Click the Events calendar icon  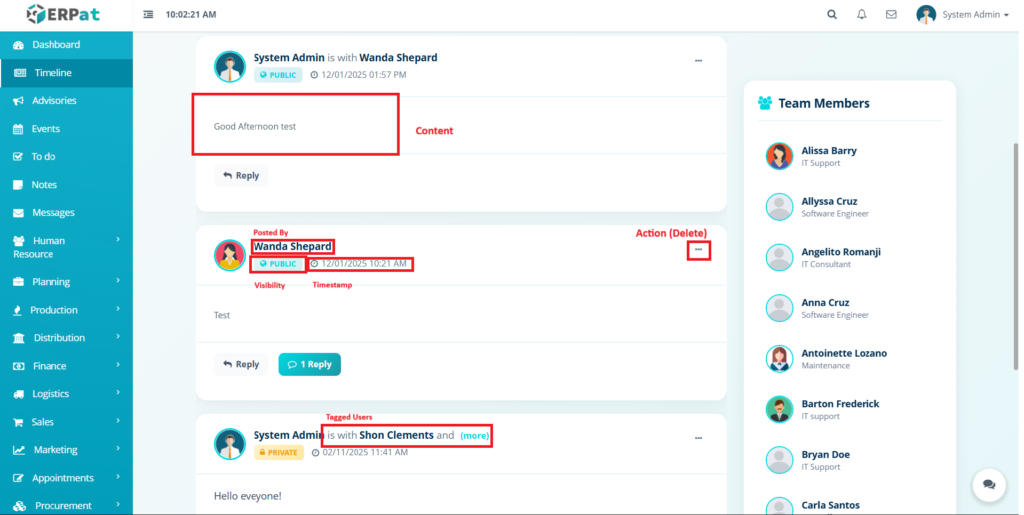pyautogui.click(x=18, y=129)
